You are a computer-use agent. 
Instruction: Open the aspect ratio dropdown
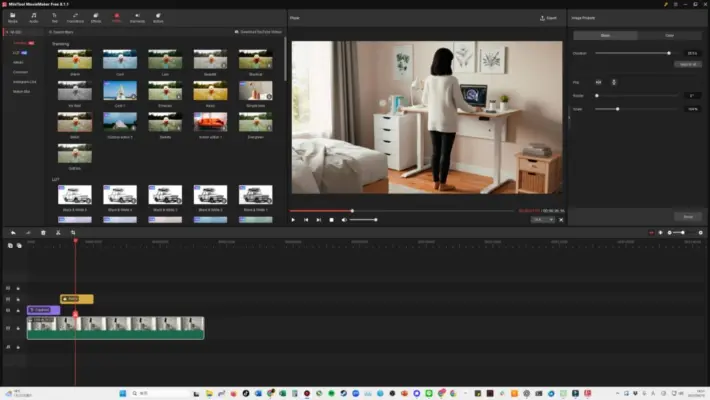542,220
